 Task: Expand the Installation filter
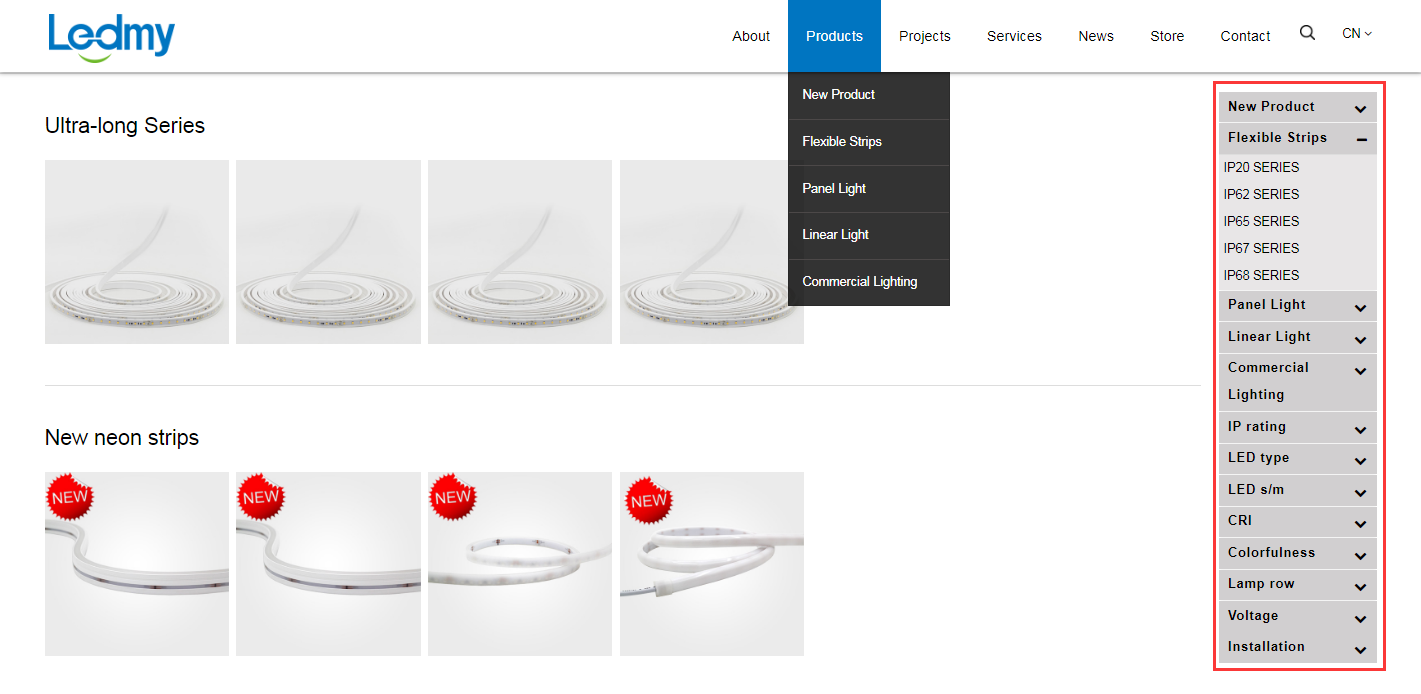[x=1297, y=647]
